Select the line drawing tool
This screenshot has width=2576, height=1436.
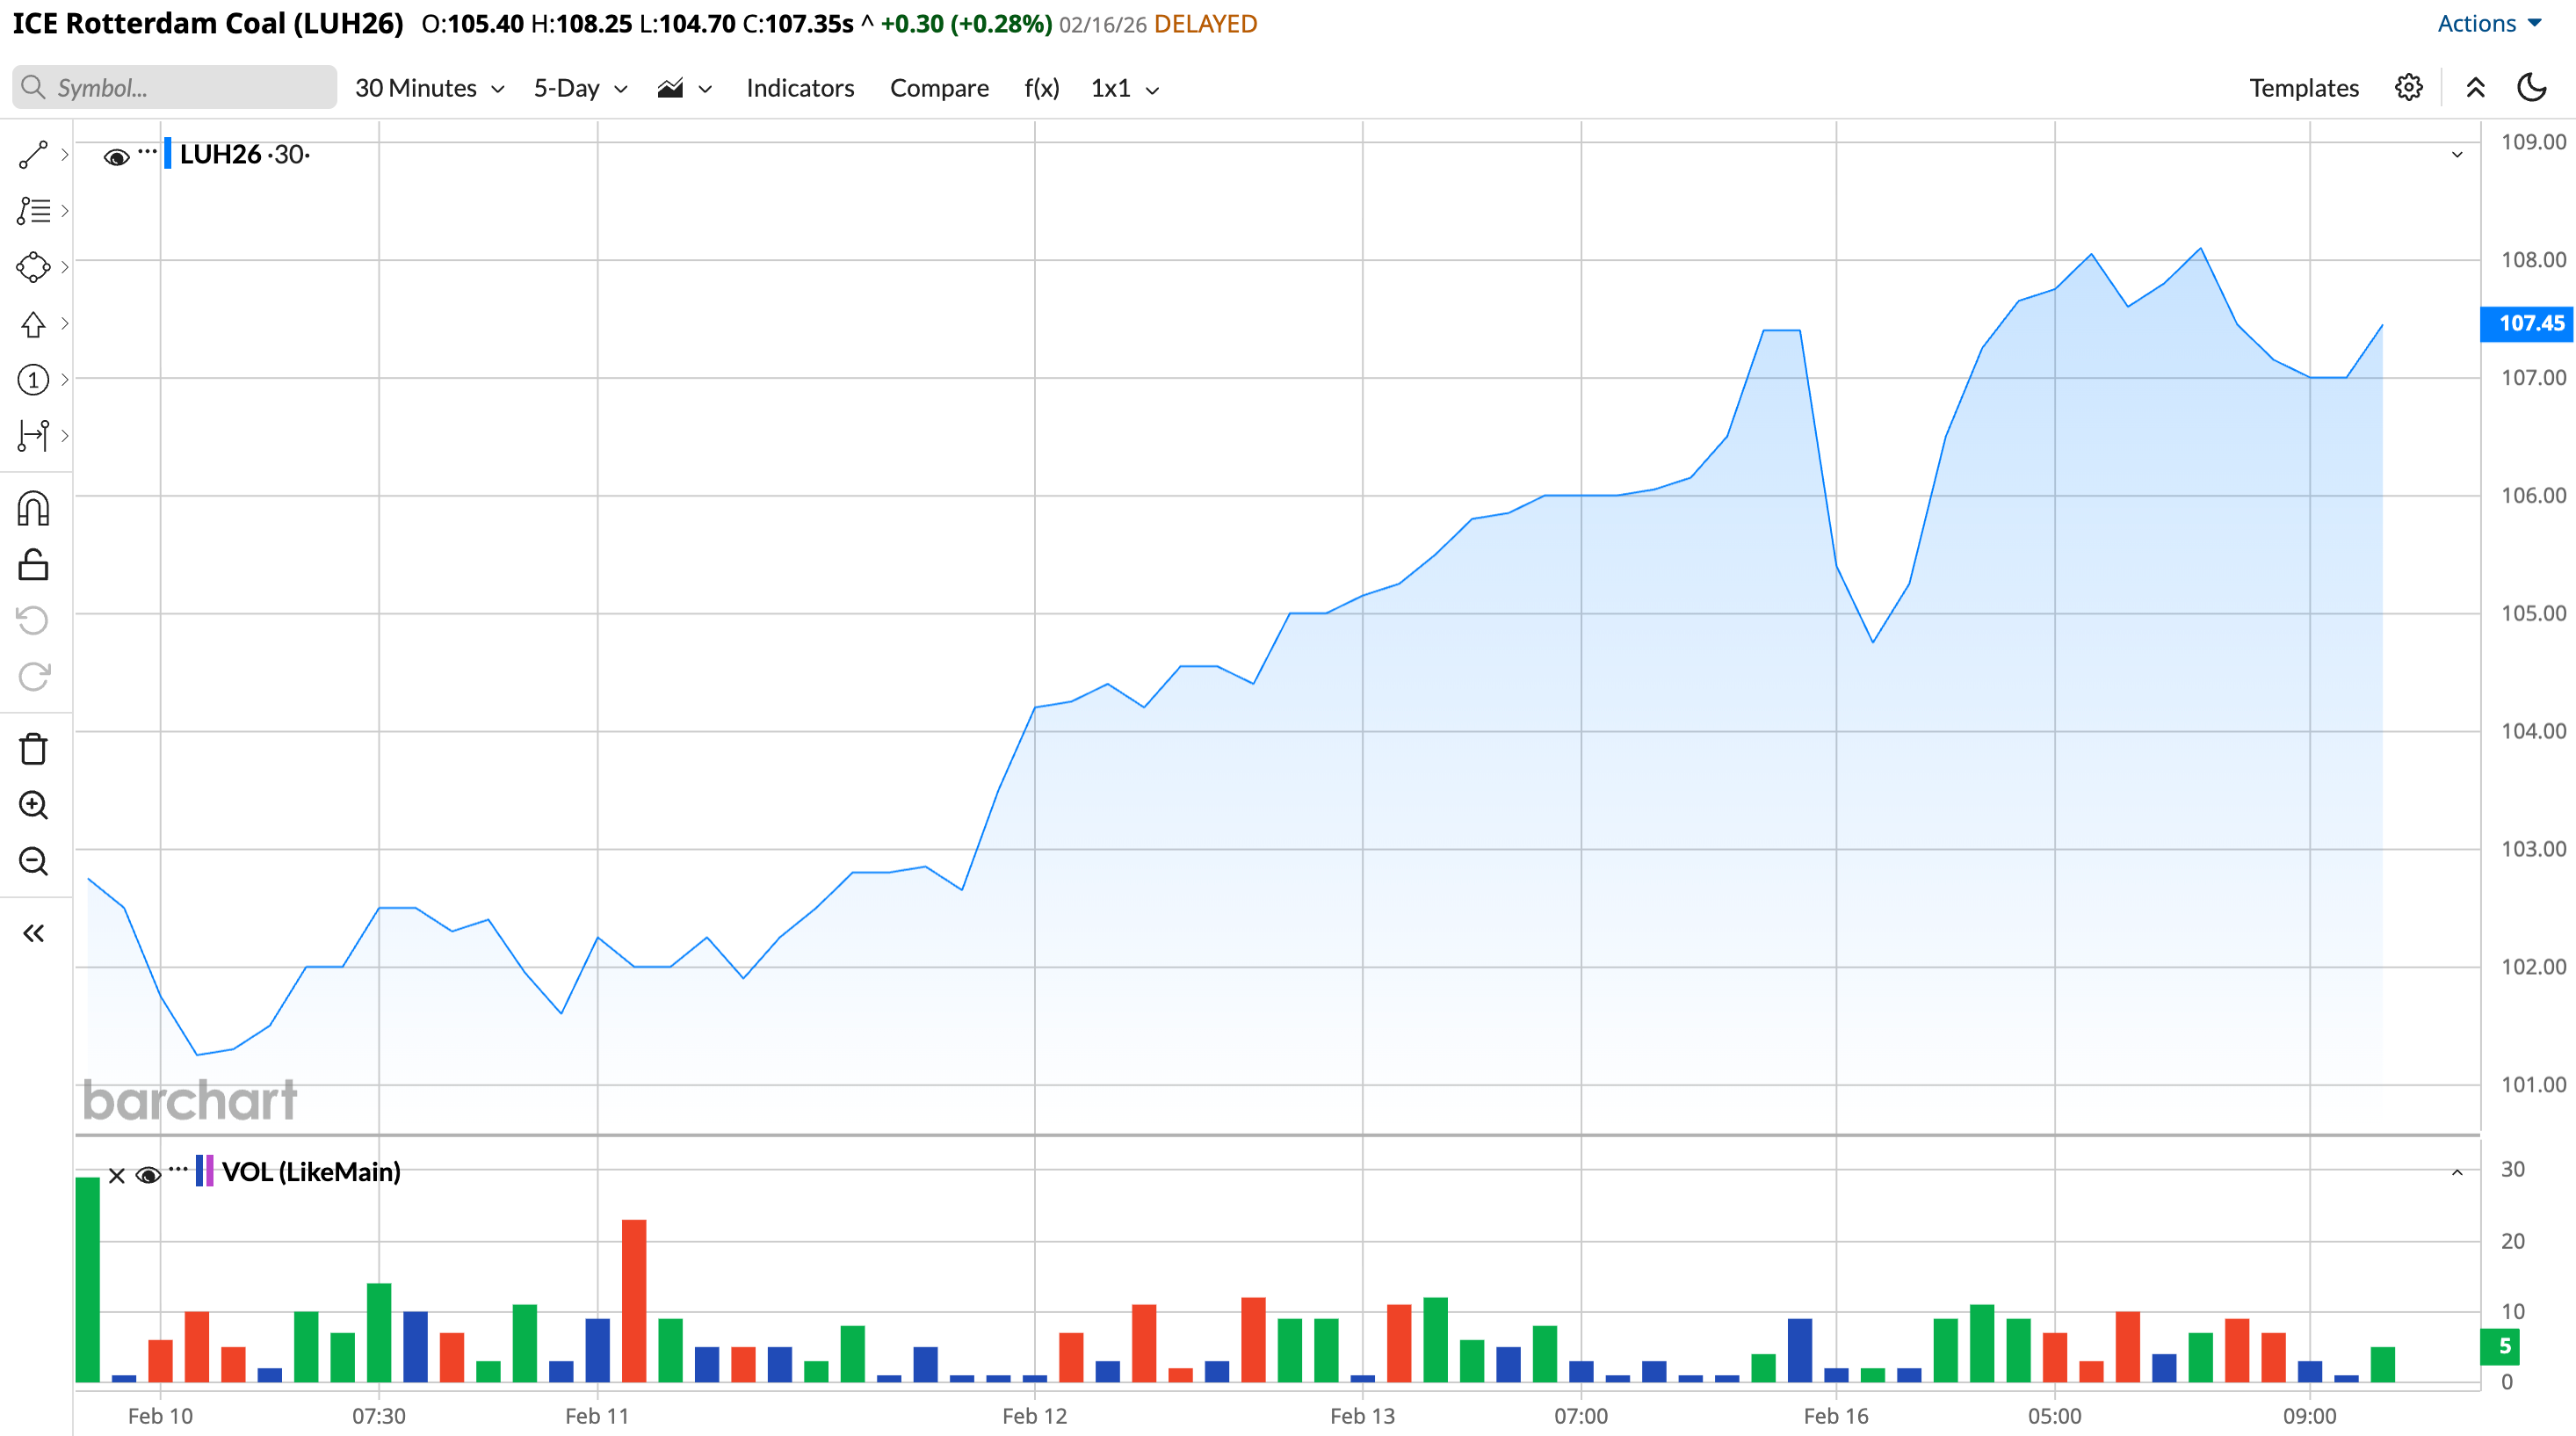tap(33, 155)
